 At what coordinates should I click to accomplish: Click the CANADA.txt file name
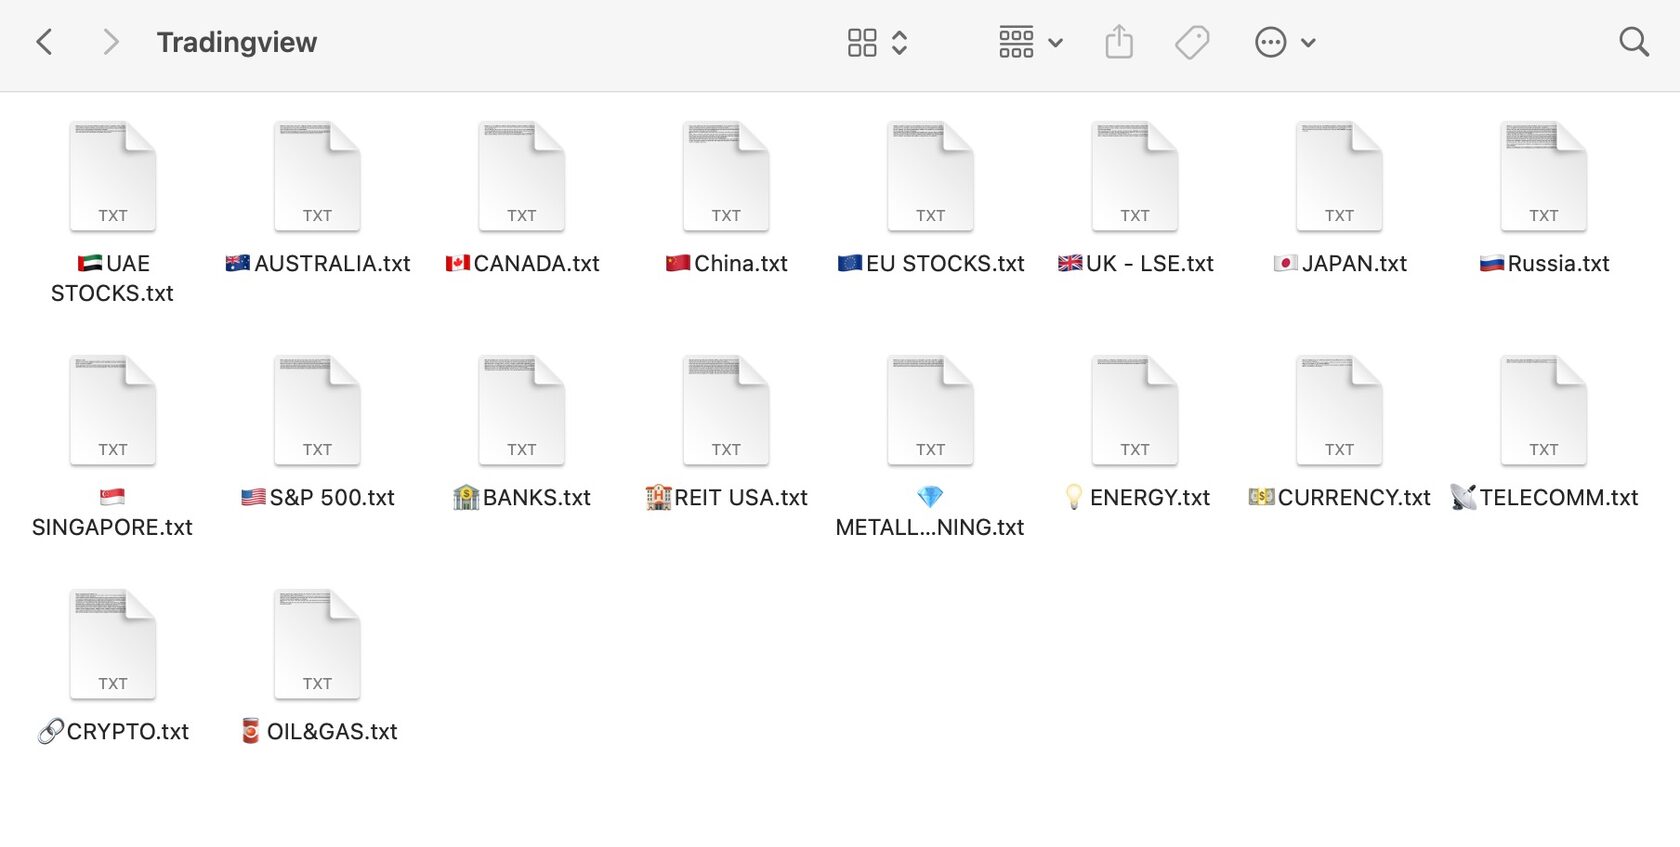[x=522, y=264]
